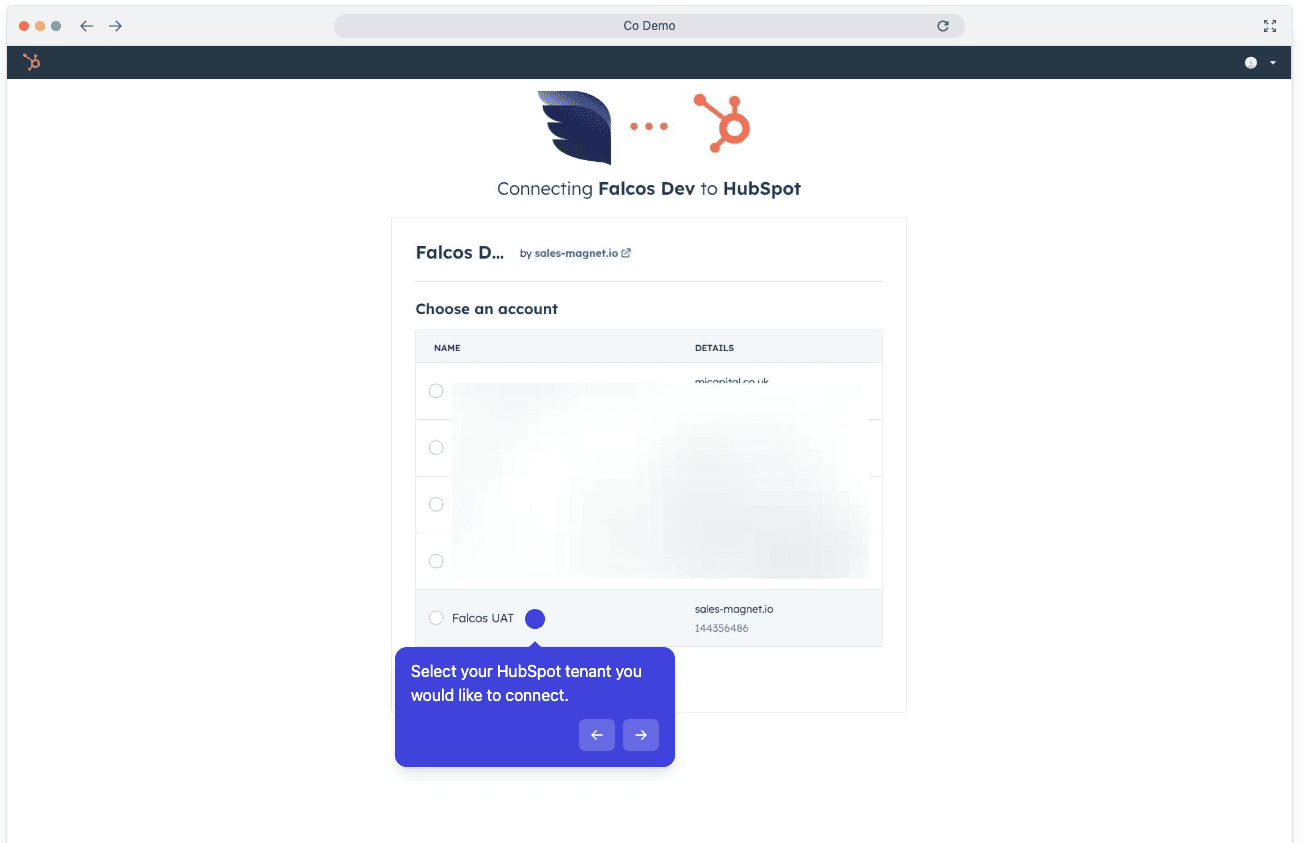Click the user avatar in the navy bar
This screenshot has width=1303, height=843.
(x=1251, y=63)
